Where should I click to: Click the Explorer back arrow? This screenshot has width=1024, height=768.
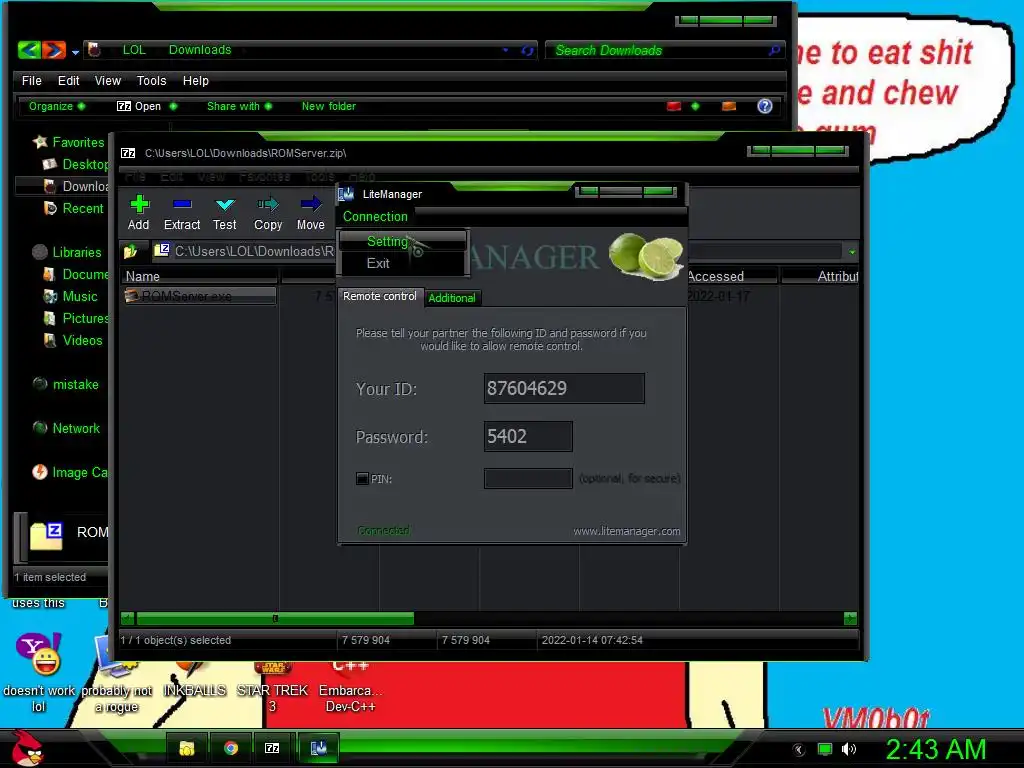click(x=29, y=50)
